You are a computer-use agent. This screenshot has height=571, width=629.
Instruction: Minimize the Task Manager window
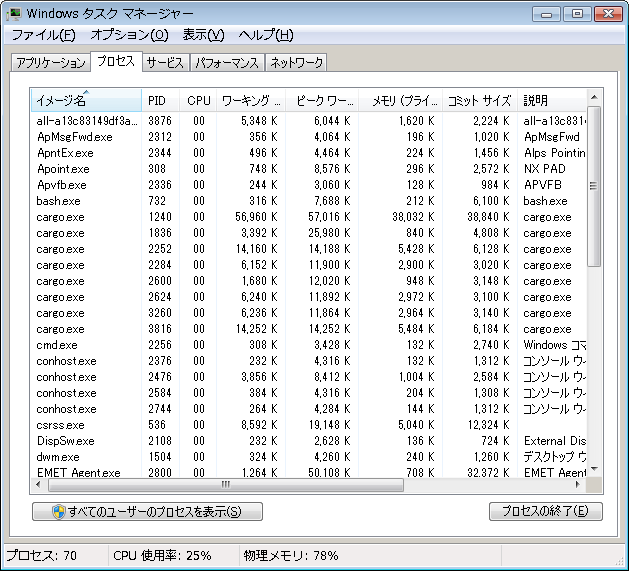pyautogui.click(x=546, y=14)
